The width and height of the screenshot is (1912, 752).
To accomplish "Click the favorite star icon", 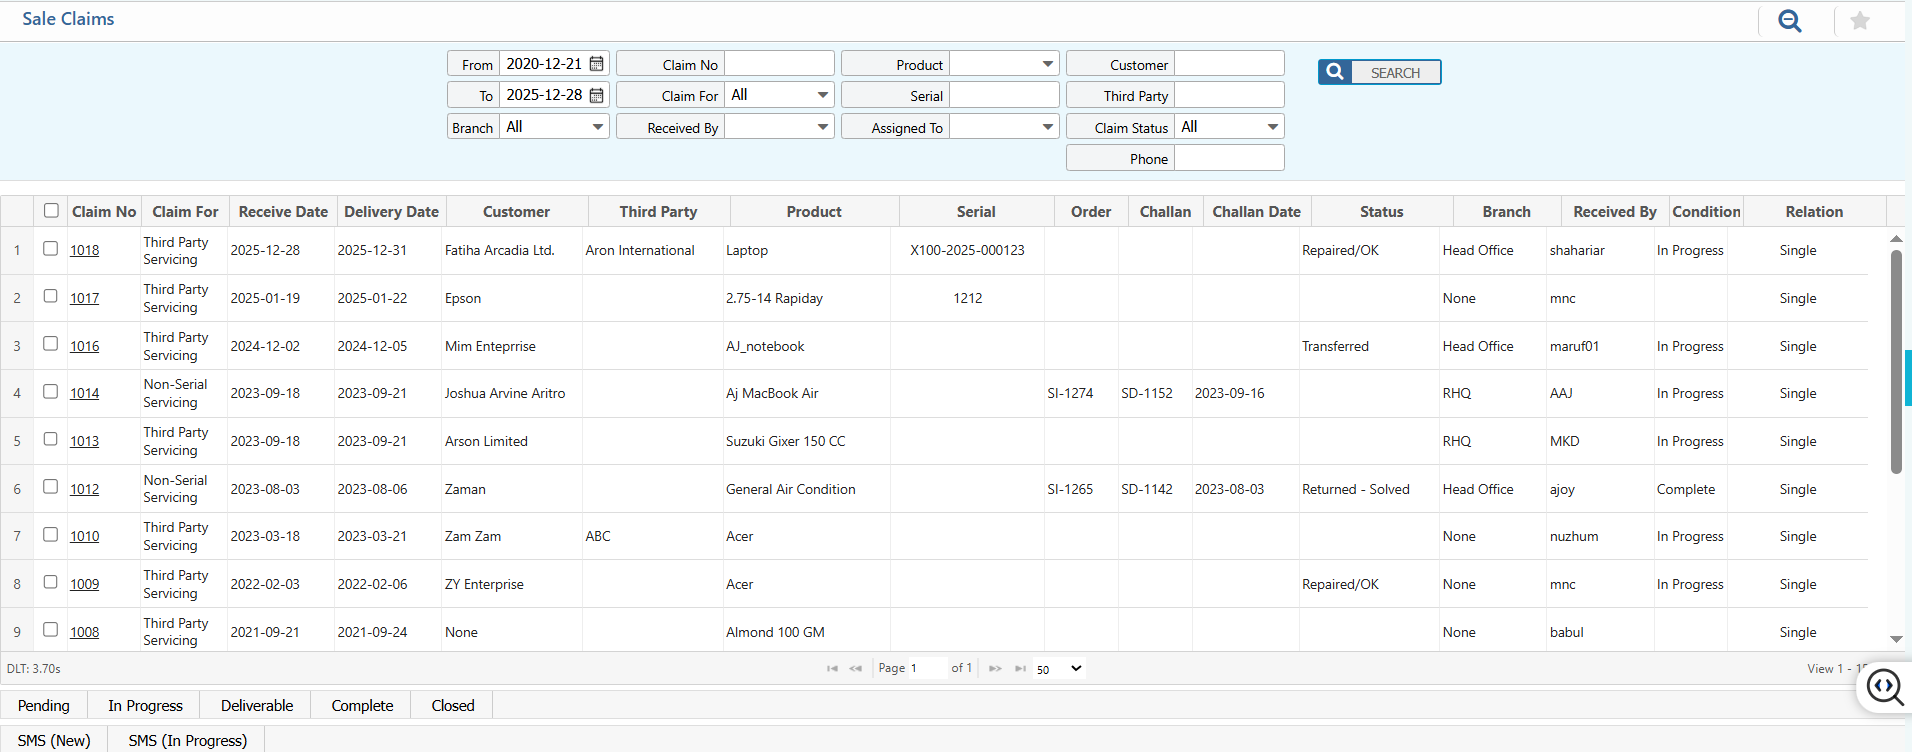I will point(1859,21).
